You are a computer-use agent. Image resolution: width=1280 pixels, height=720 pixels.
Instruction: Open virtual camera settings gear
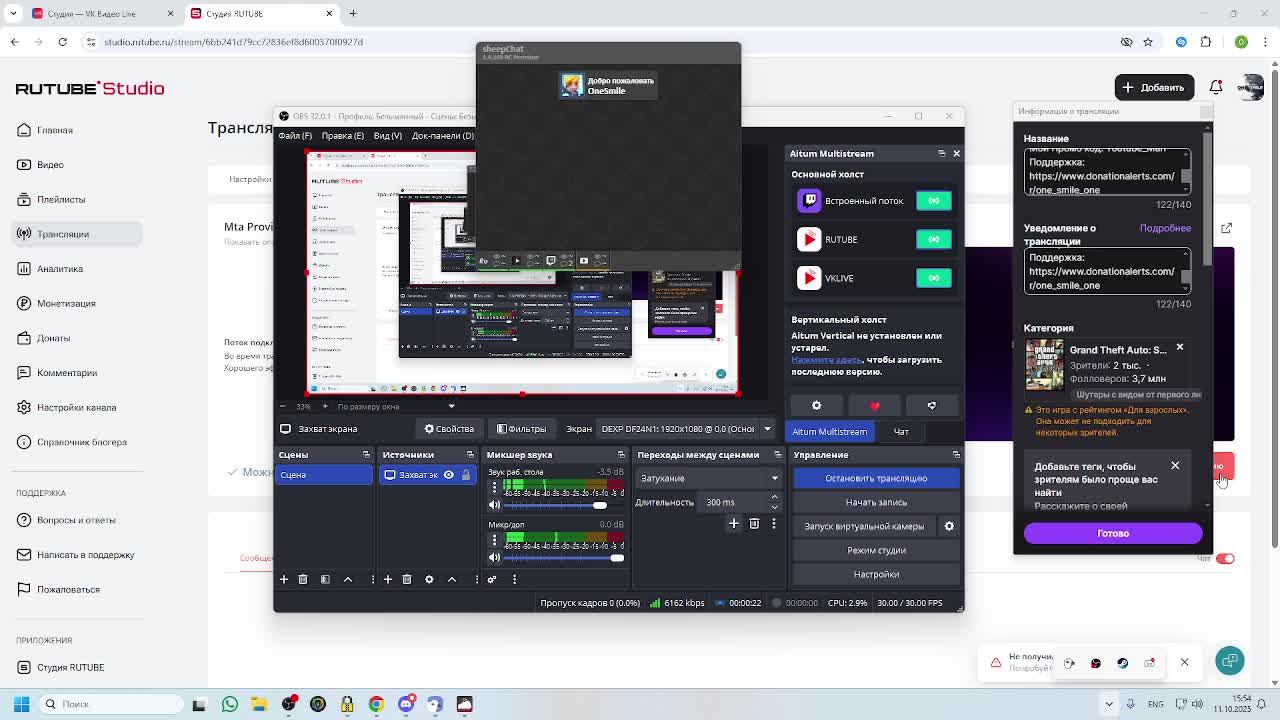click(949, 526)
